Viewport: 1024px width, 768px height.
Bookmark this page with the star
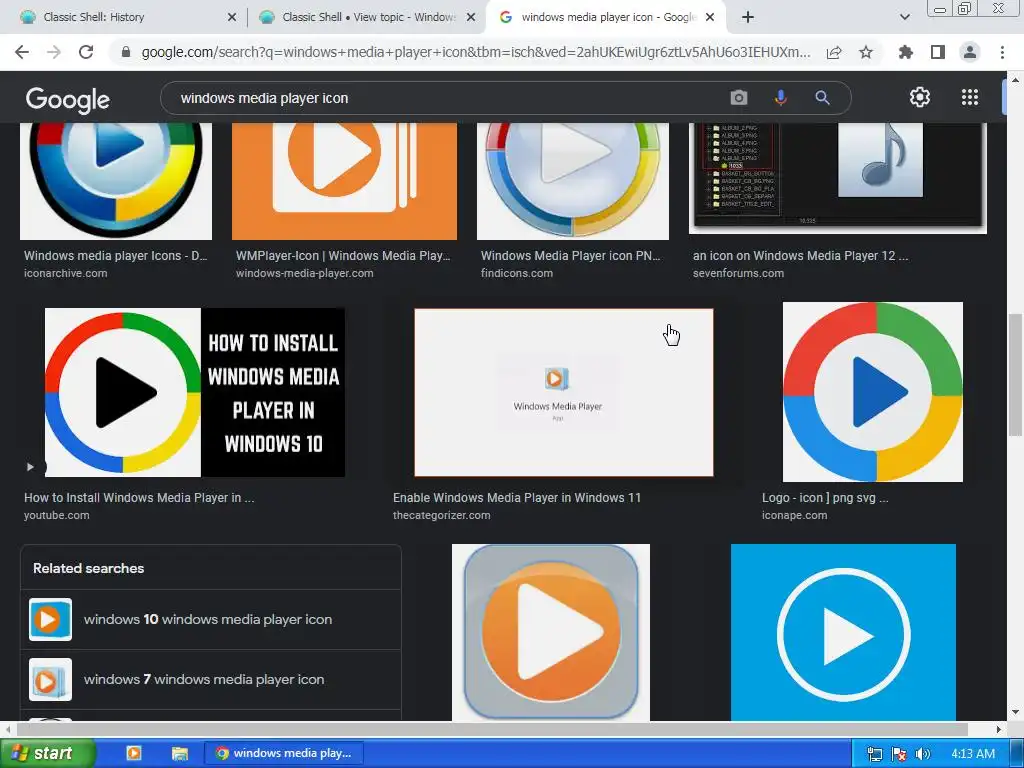866,52
